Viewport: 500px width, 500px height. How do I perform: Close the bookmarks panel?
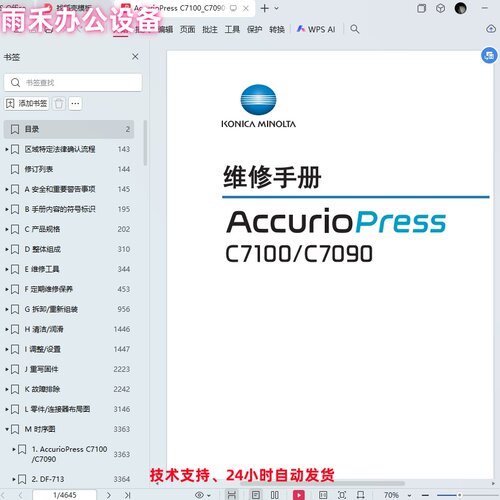click(x=135, y=56)
